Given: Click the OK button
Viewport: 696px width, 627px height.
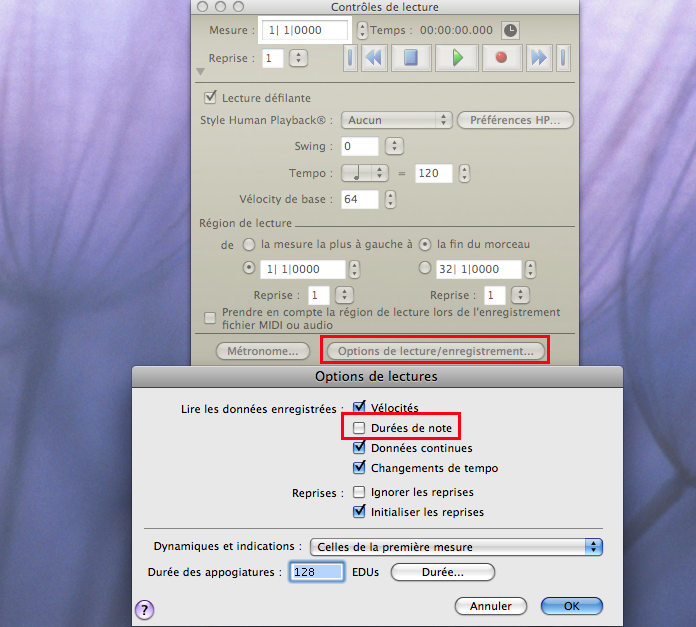Looking at the screenshot, I should (571, 606).
